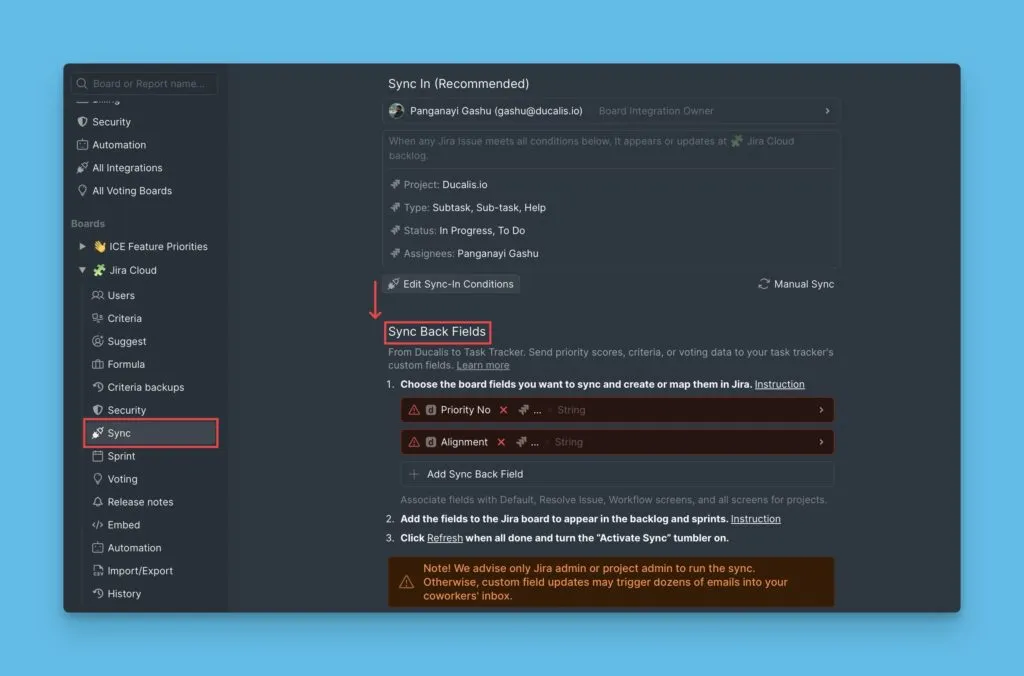The image size is (1024, 676).
Task: Click the Release notes bell icon
Action: point(98,502)
